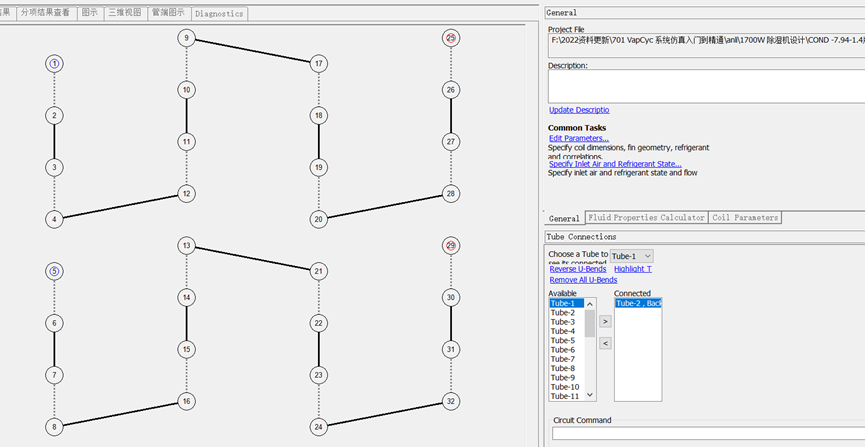Pick tube node 22
Image resolution: width=865 pixels, height=447 pixels.
point(318,323)
